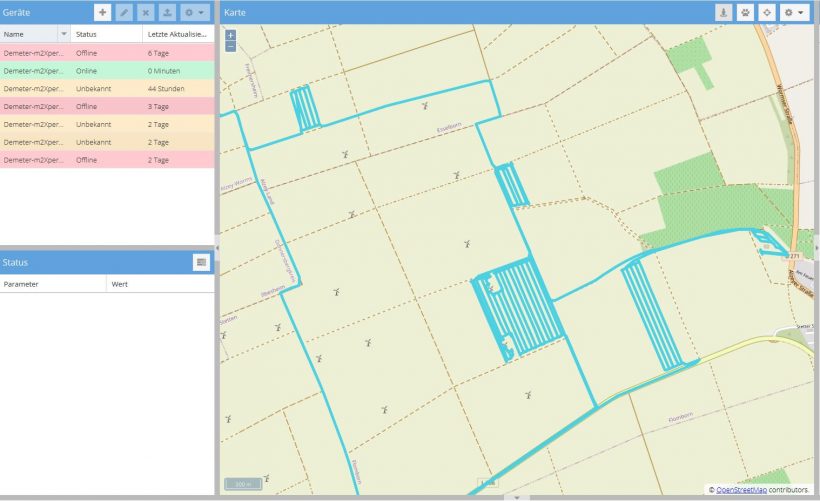Image resolution: width=820 pixels, height=502 pixels.
Task: Zoom in the map with plus button
Action: coord(231,35)
